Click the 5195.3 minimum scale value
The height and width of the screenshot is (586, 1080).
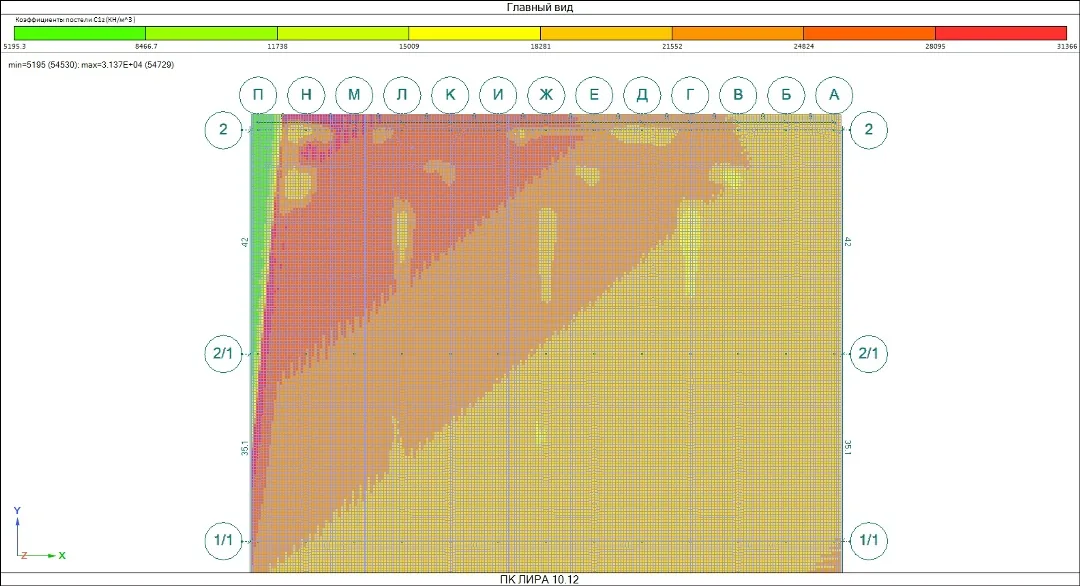[14, 47]
